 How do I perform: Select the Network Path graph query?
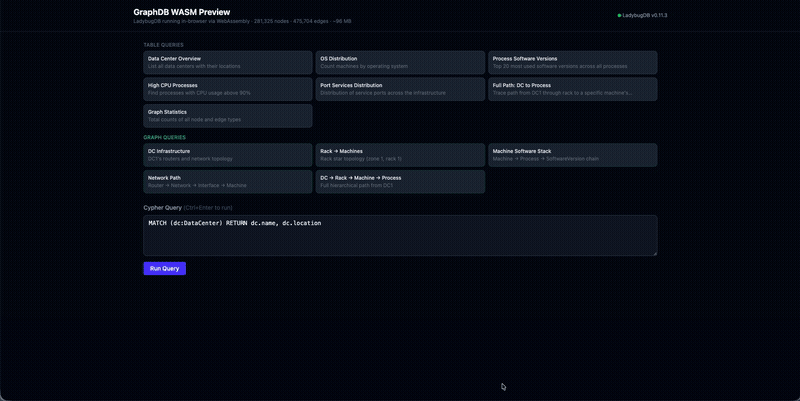(228, 182)
